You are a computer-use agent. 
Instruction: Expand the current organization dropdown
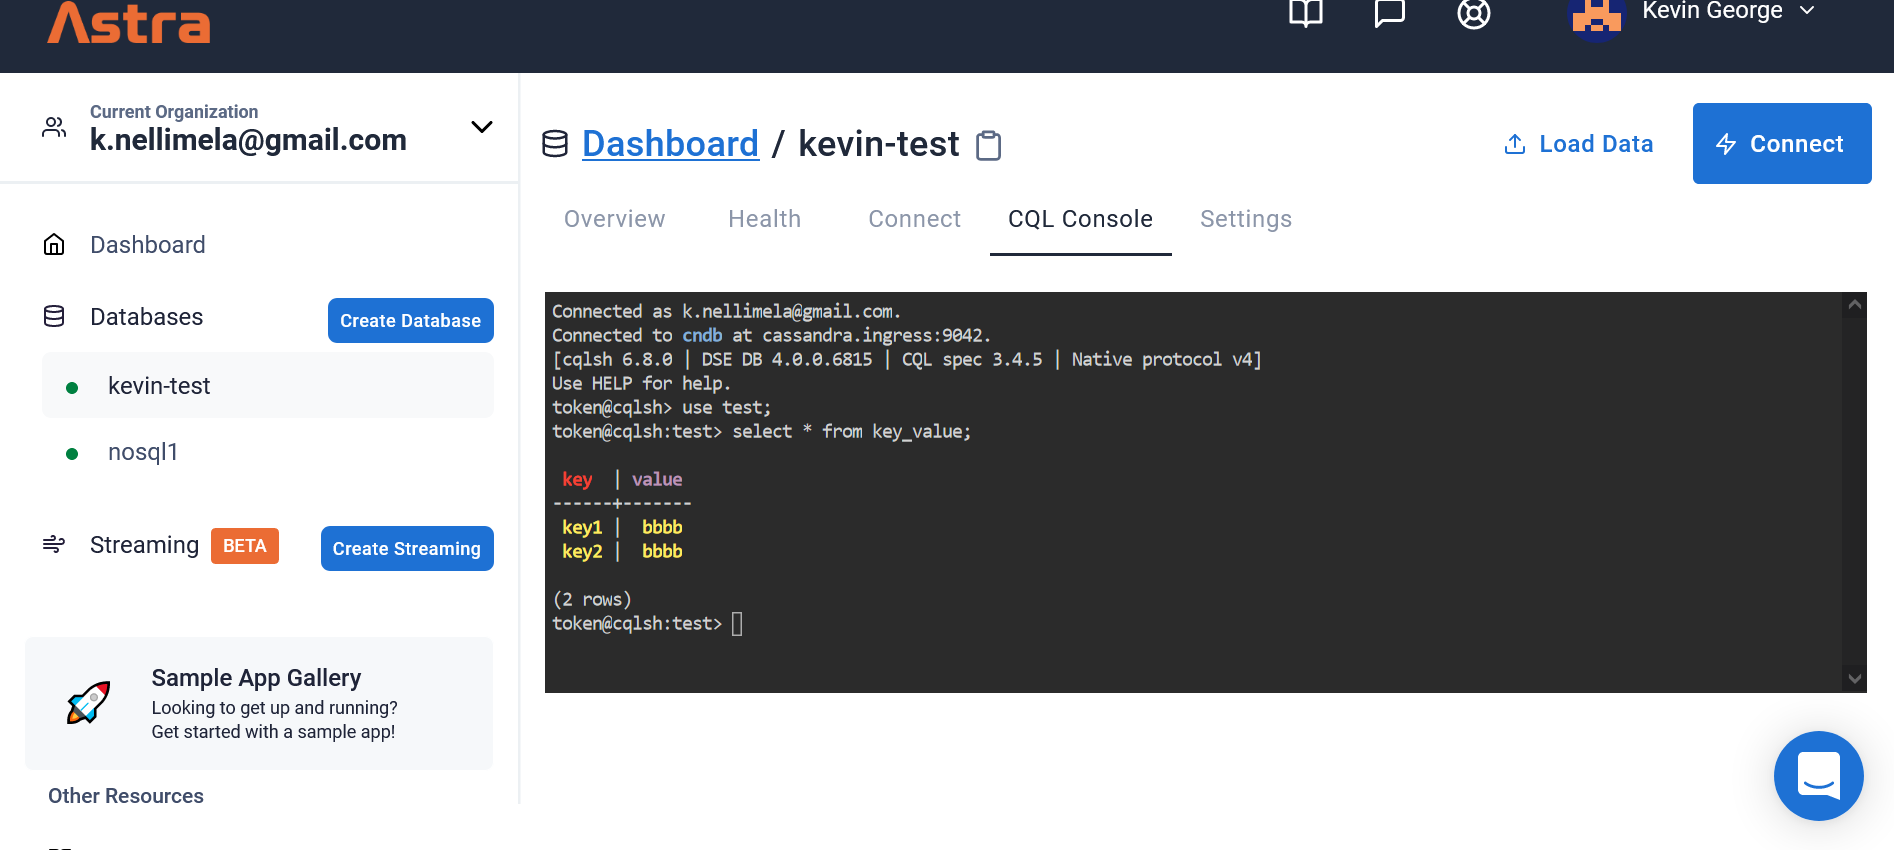pyautogui.click(x=481, y=127)
